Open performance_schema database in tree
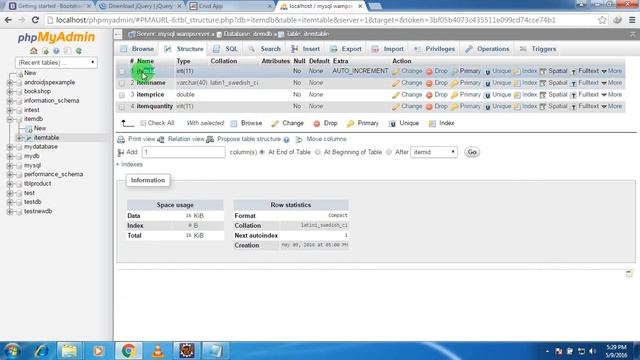 [x=53, y=174]
